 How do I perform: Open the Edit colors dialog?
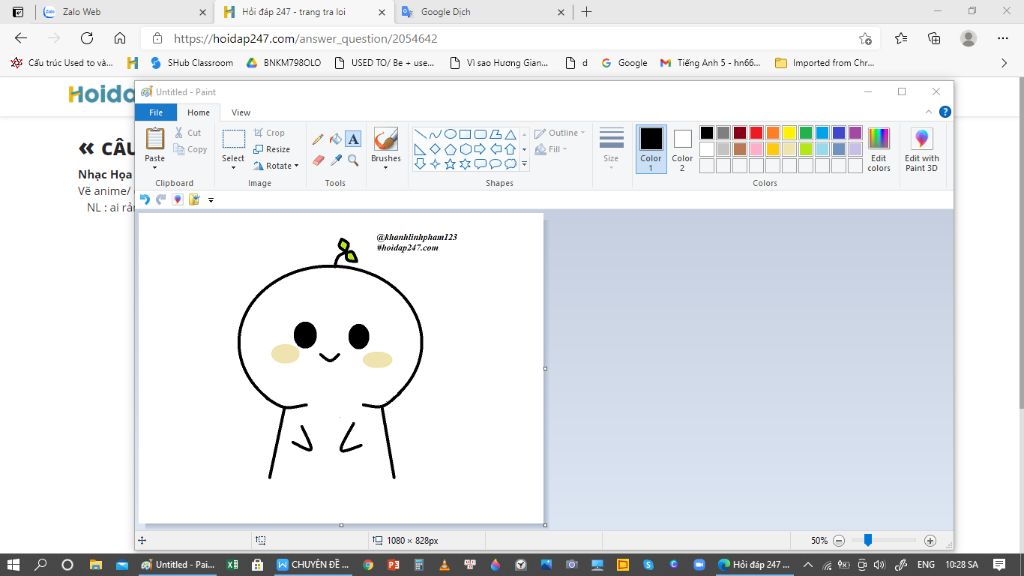(878, 150)
